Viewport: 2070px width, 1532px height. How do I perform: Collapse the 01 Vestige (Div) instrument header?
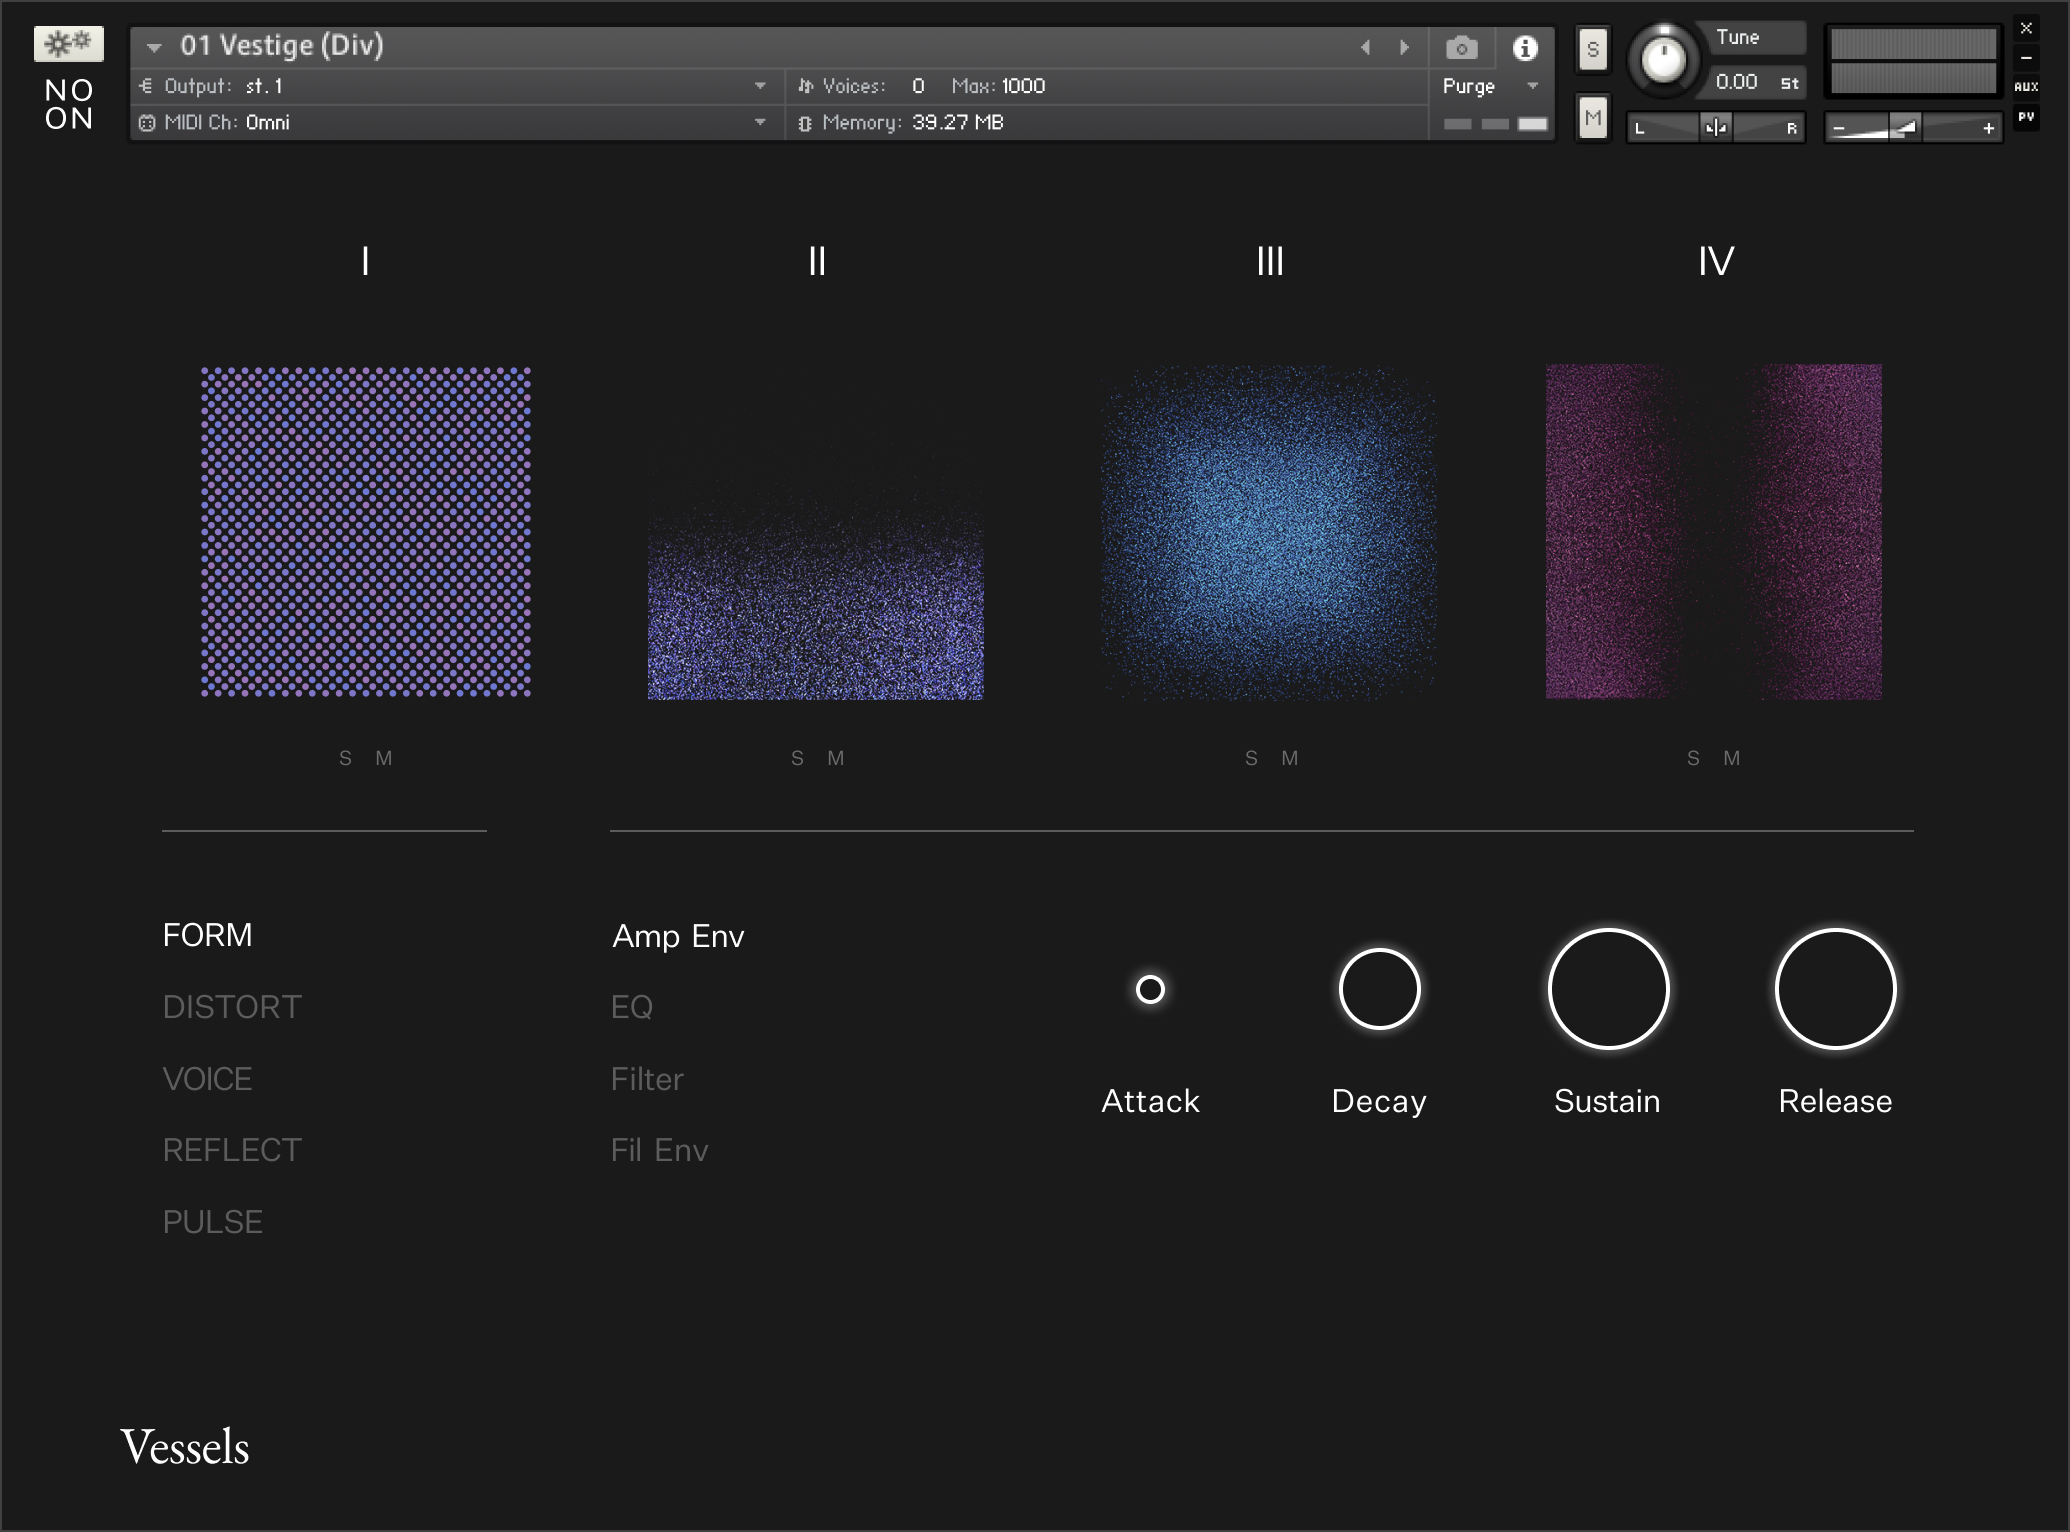(x=155, y=46)
